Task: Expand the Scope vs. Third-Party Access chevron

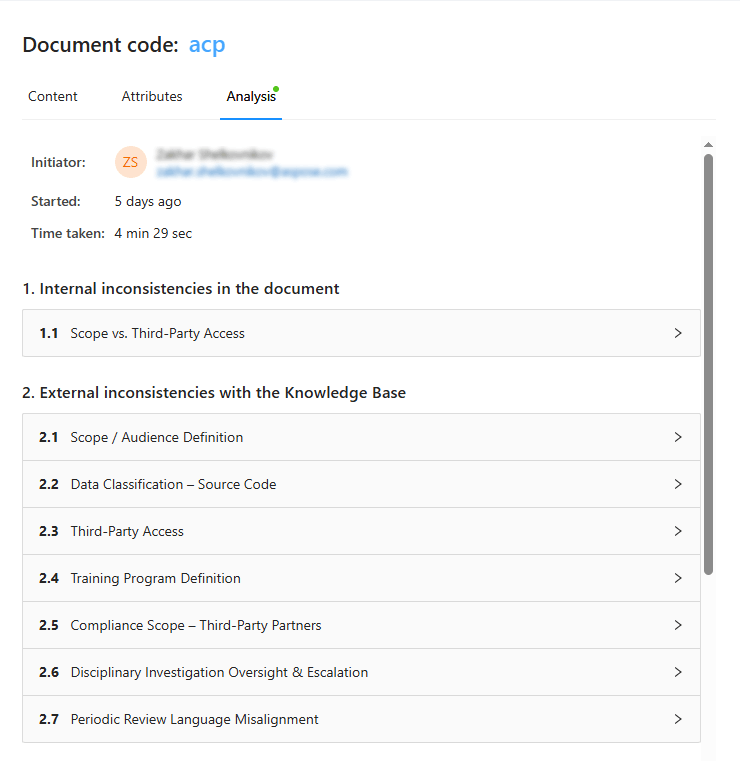Action: click(678, 333)
